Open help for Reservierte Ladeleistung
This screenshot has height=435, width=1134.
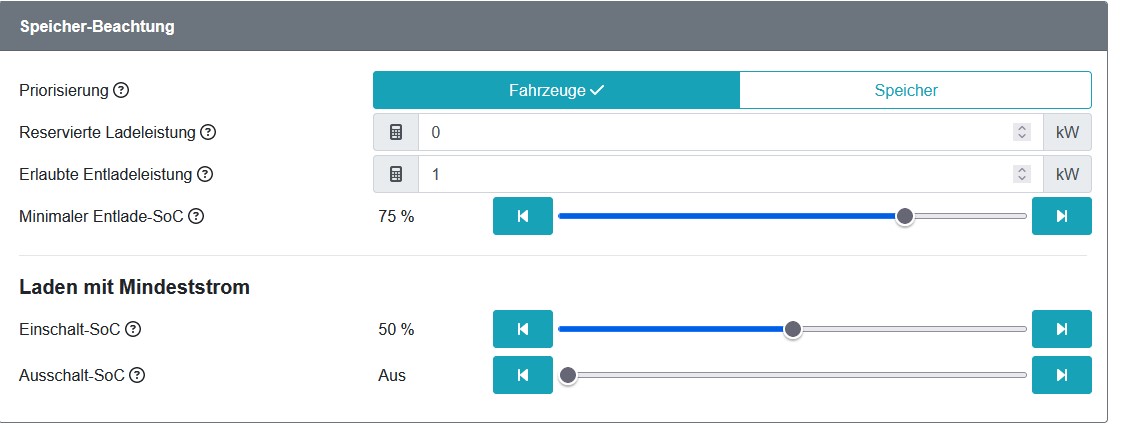click(x=208, y=132)
